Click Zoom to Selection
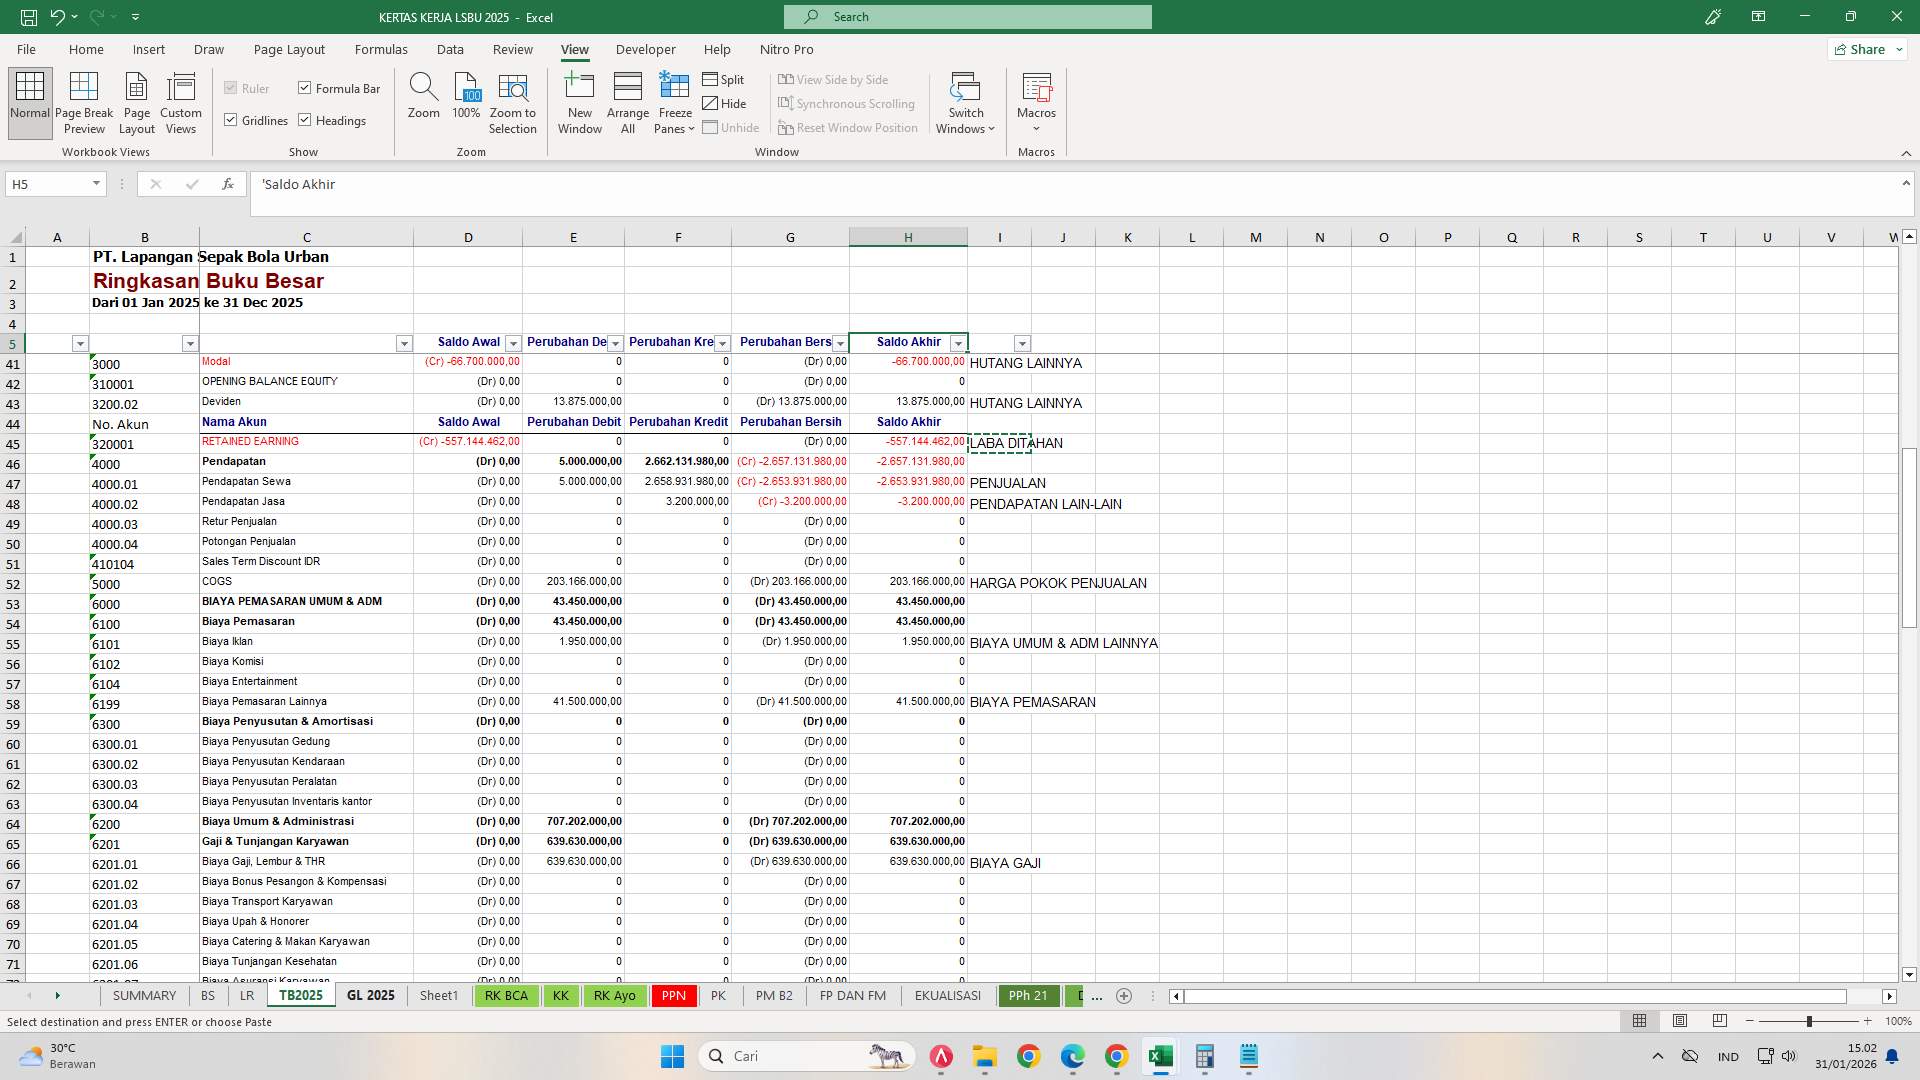 click(512, 101)
